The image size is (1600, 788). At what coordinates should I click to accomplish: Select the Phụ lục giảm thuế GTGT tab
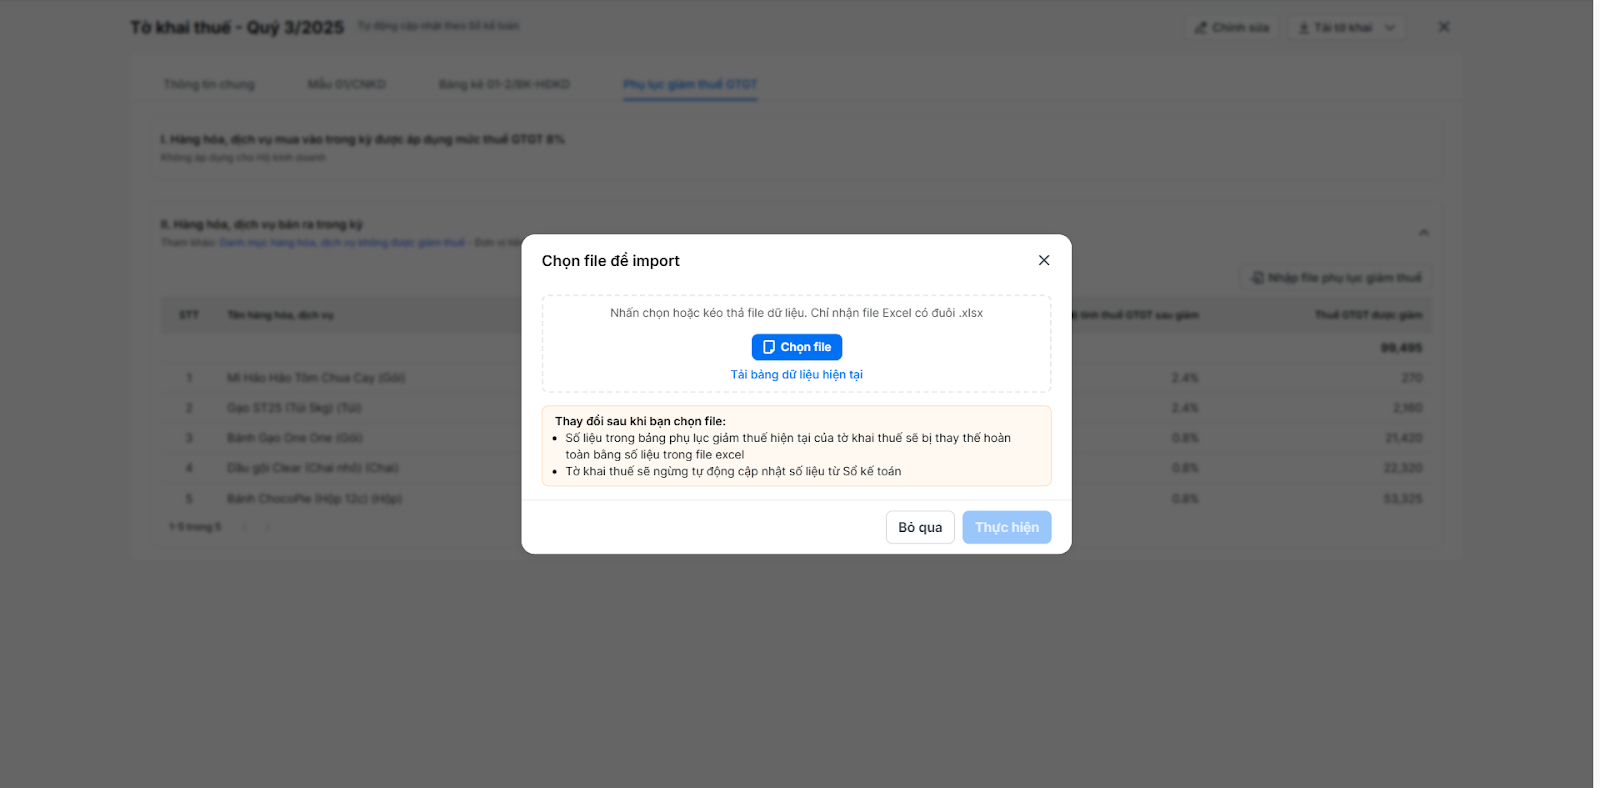click(x=690, y=84)
